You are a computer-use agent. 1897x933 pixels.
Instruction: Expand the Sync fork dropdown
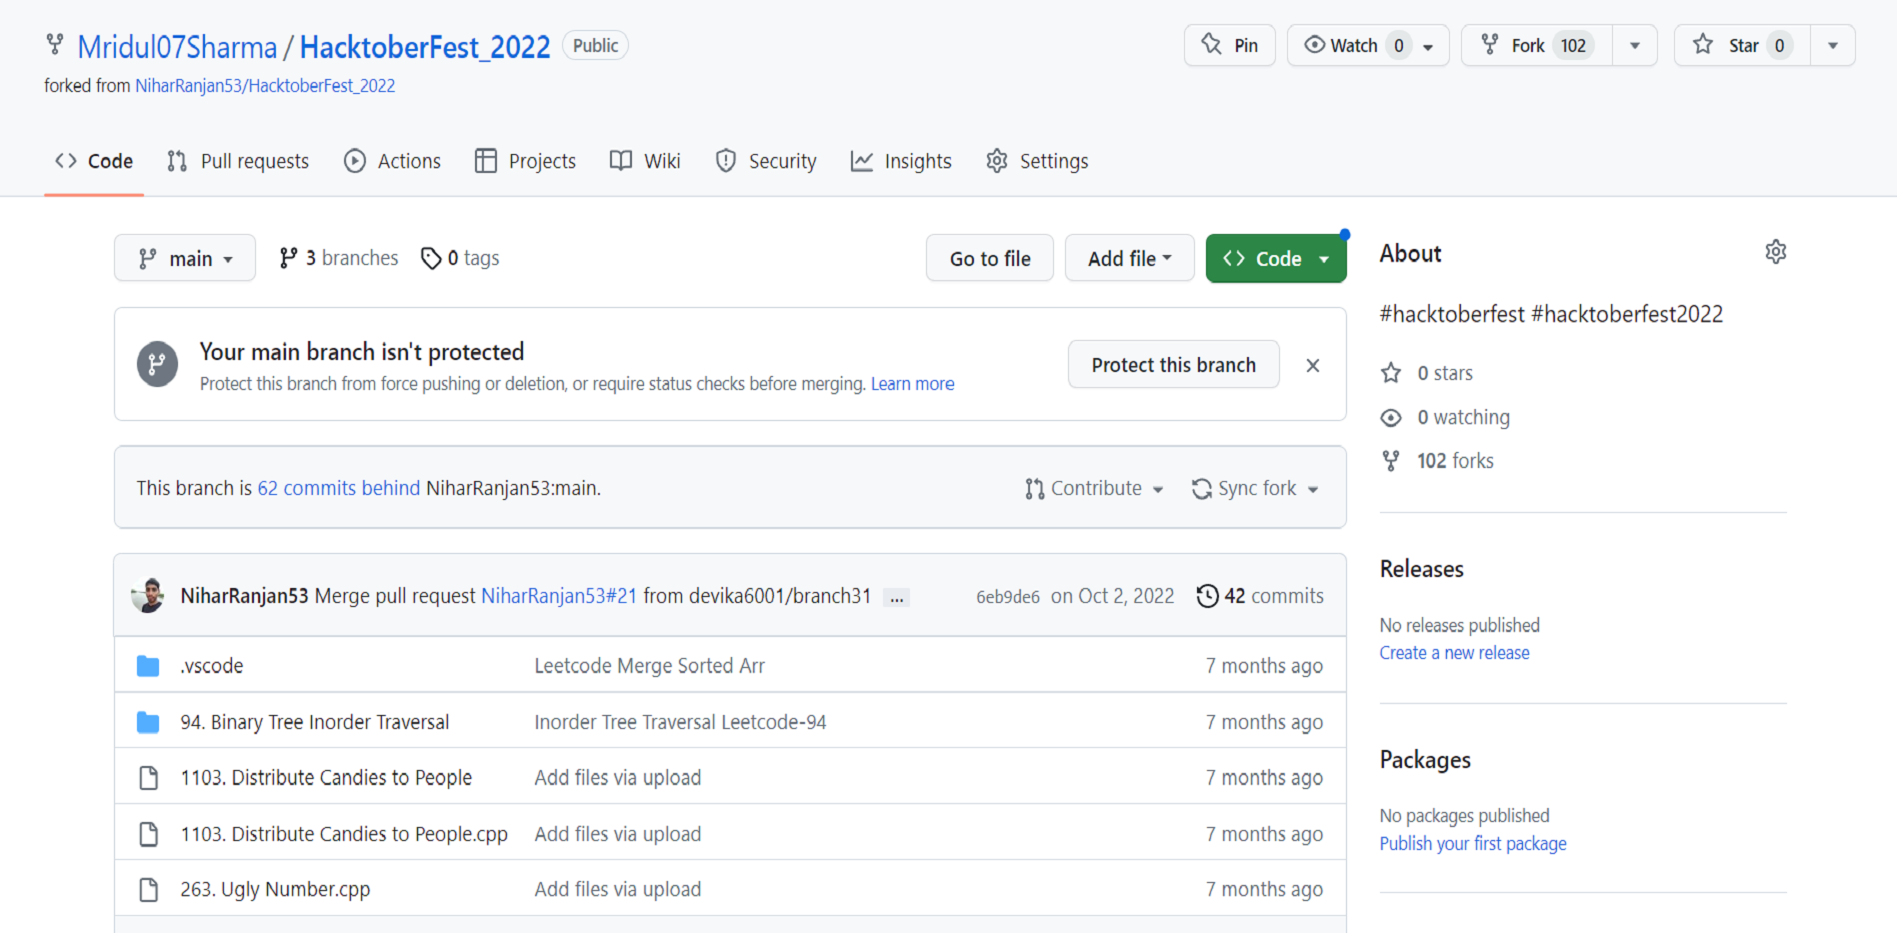tap(1255, 489)
